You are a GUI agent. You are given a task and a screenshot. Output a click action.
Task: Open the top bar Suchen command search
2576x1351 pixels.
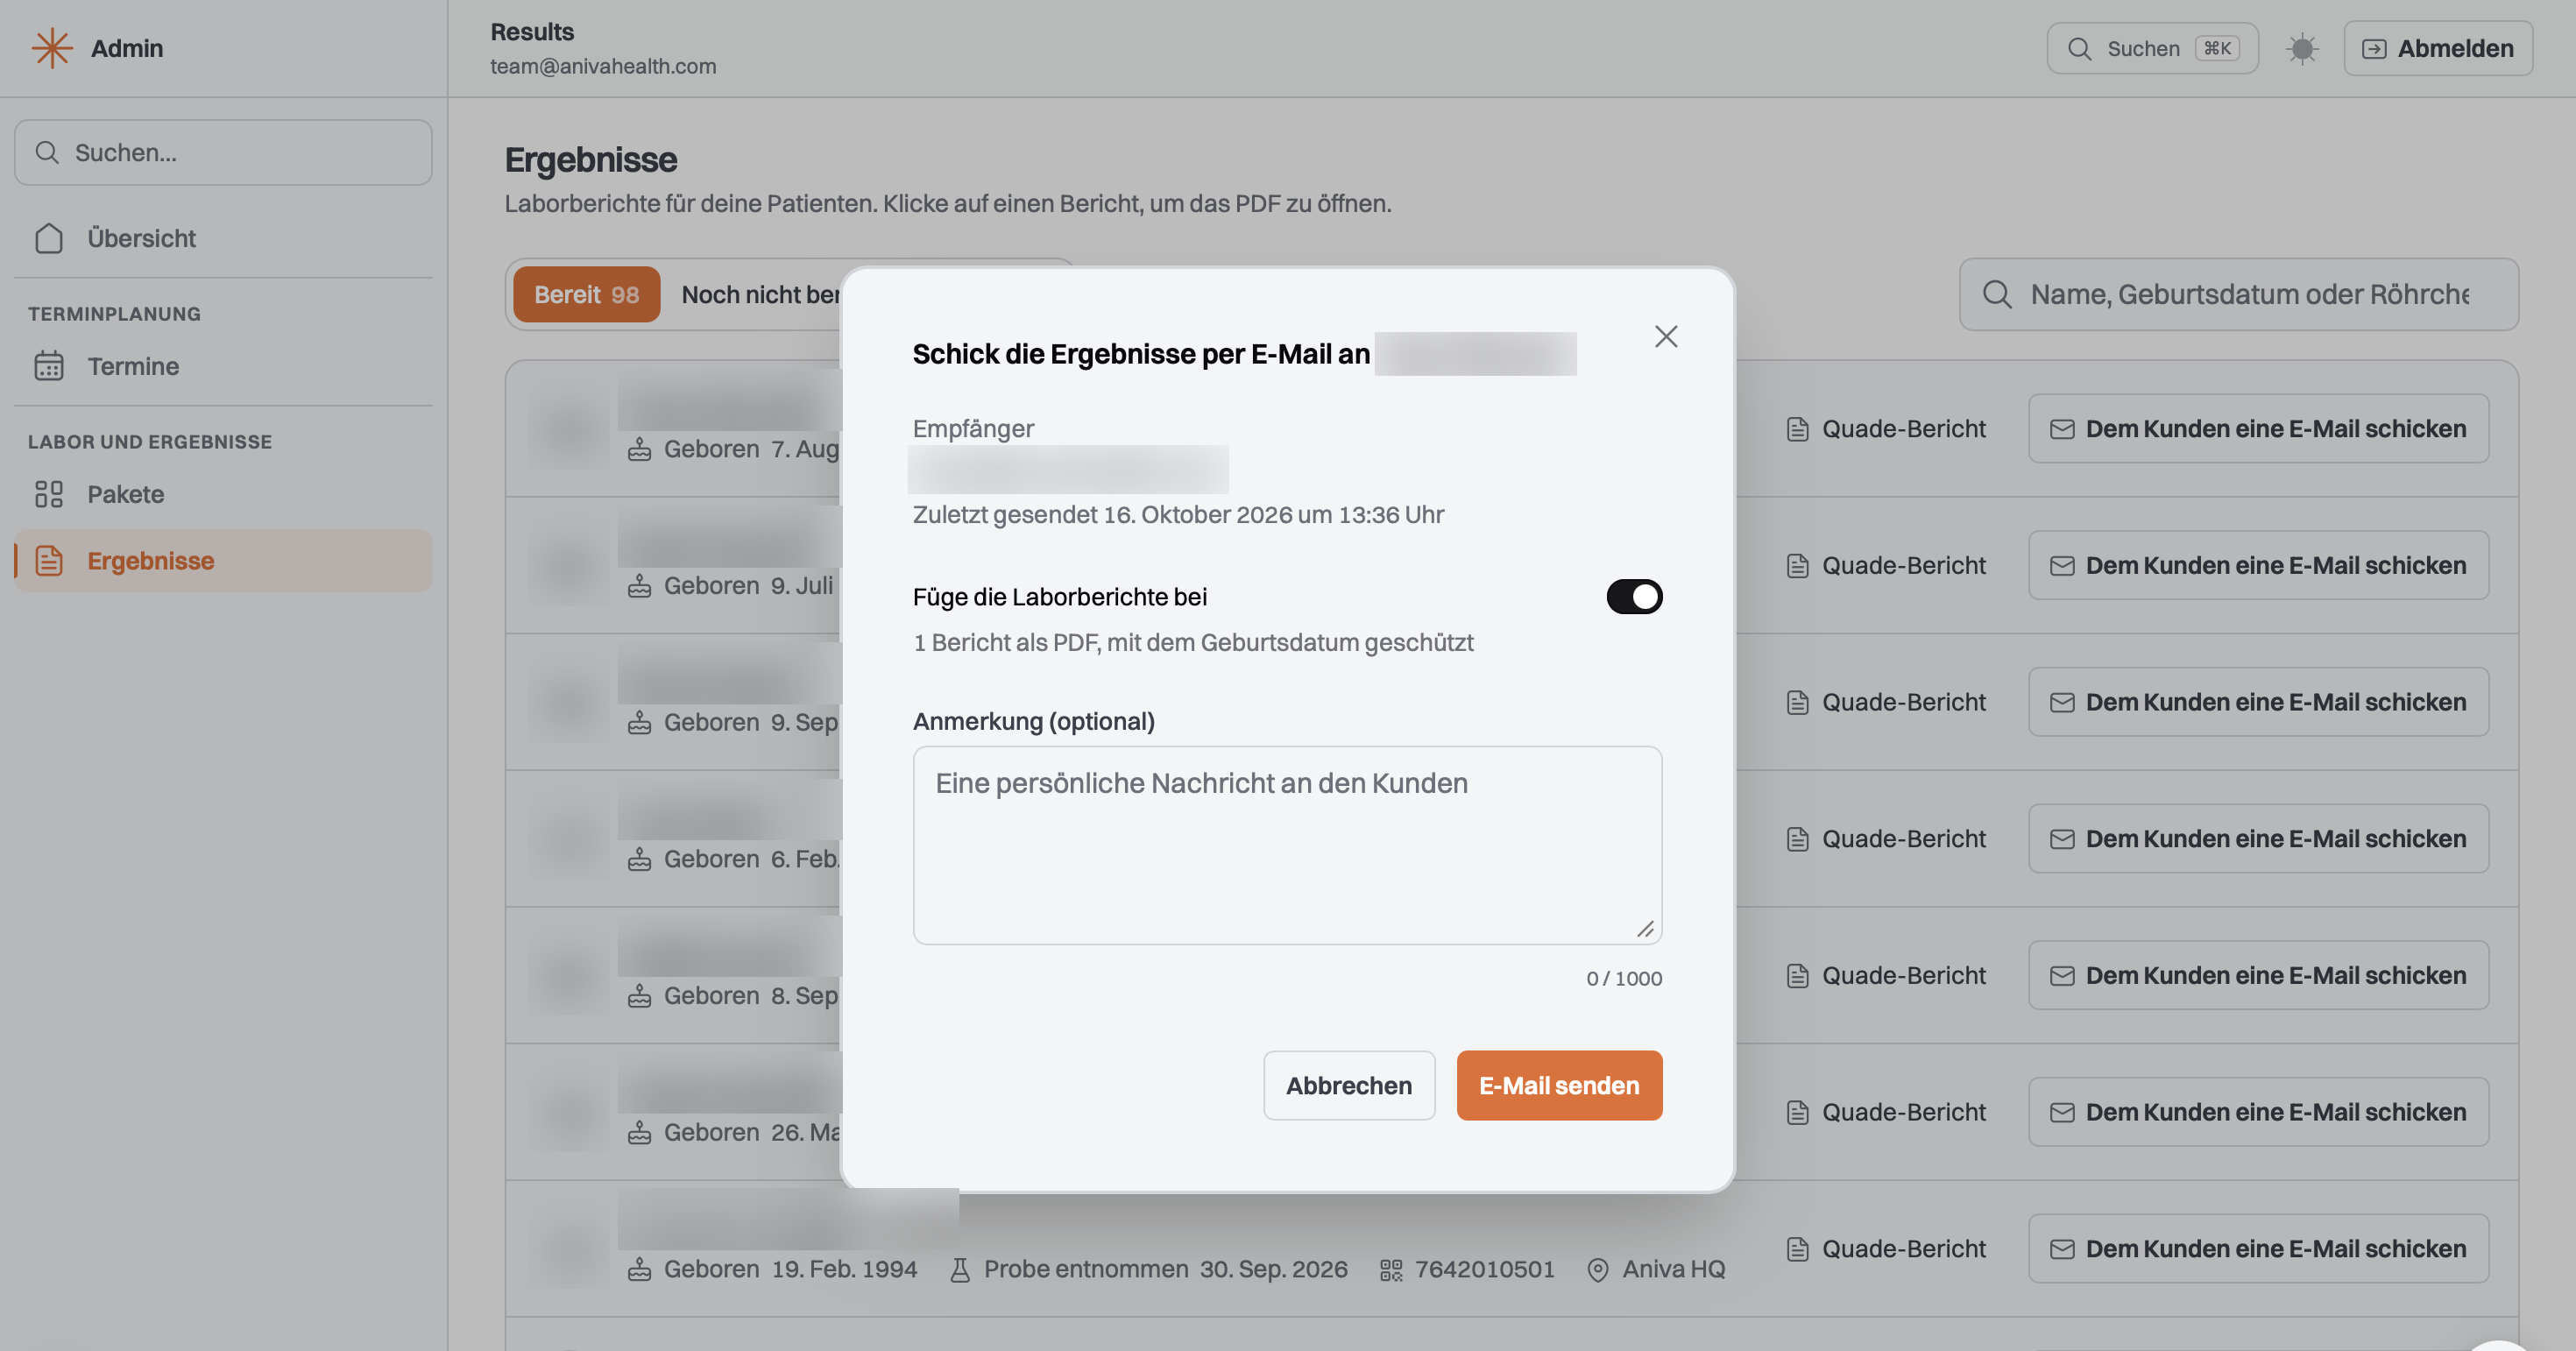pos(2152,48)
